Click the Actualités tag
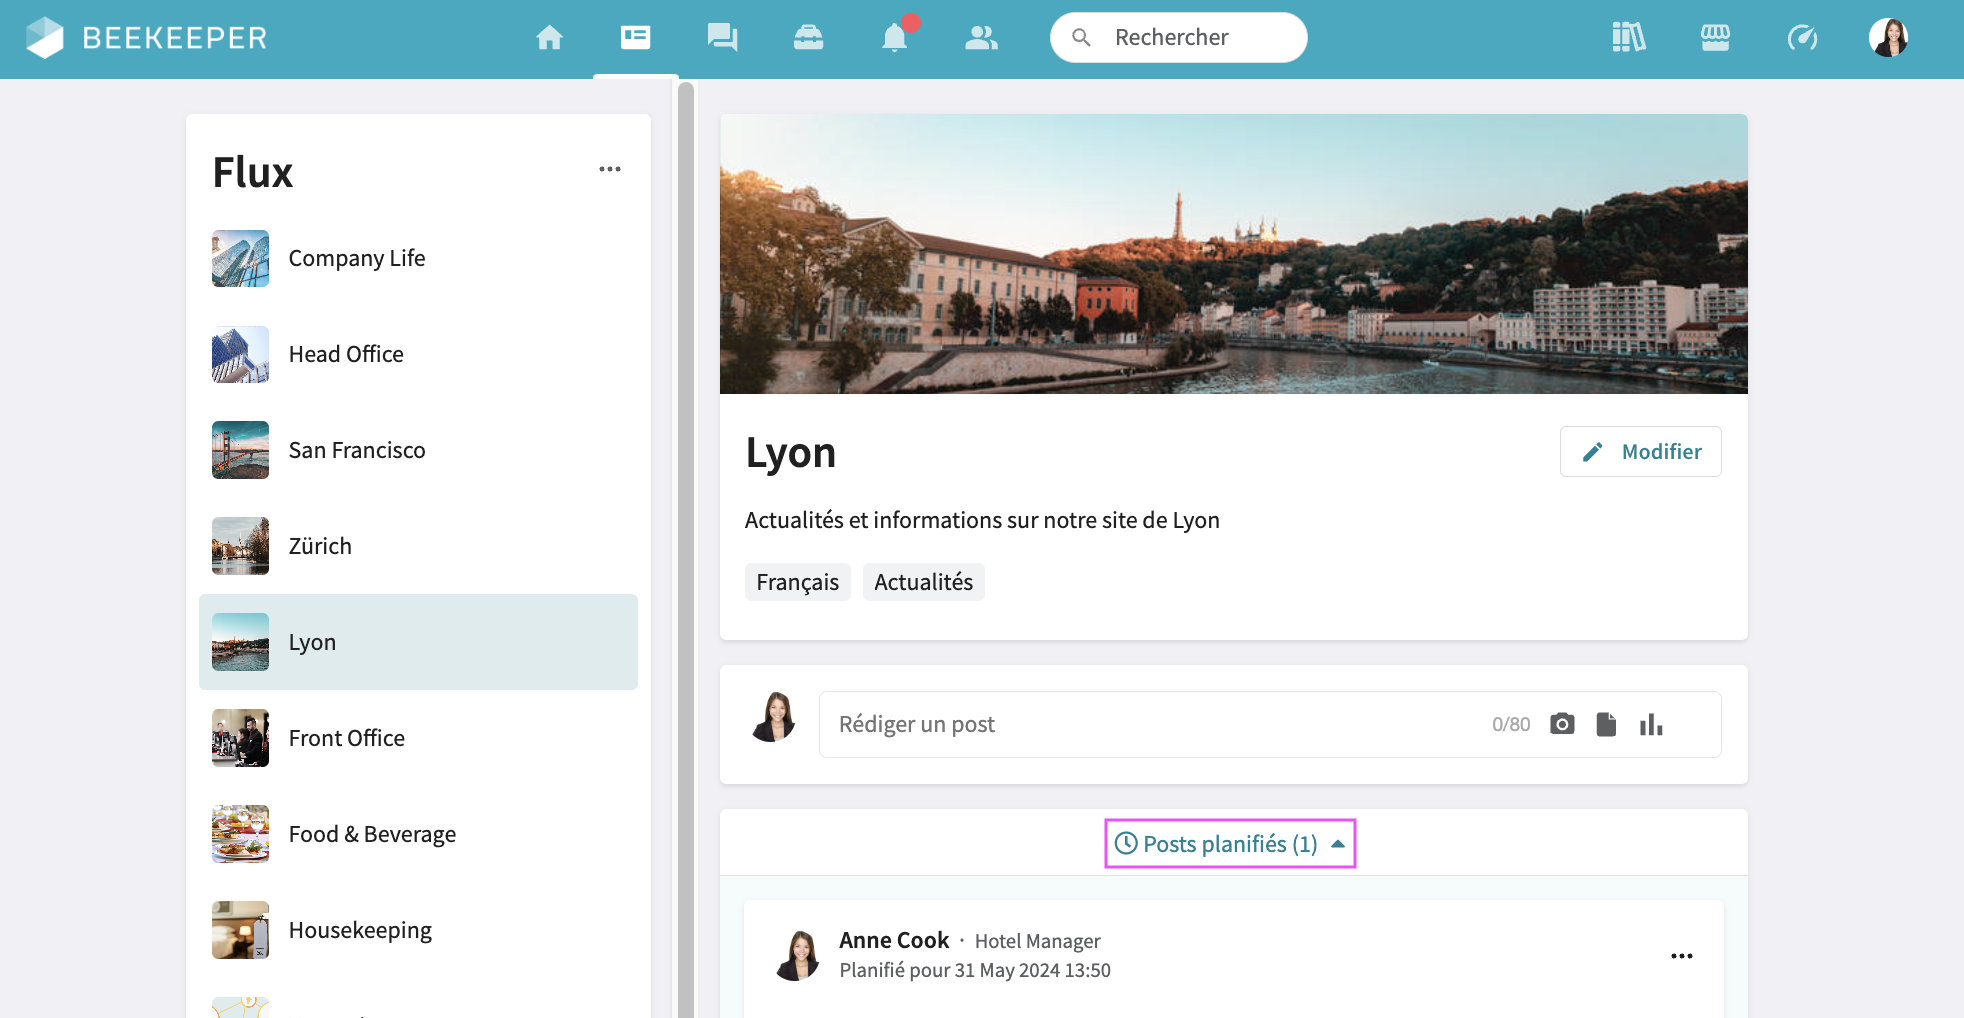The width and height of the screenshot is (1964, 1018). click(x=923, y=582)
